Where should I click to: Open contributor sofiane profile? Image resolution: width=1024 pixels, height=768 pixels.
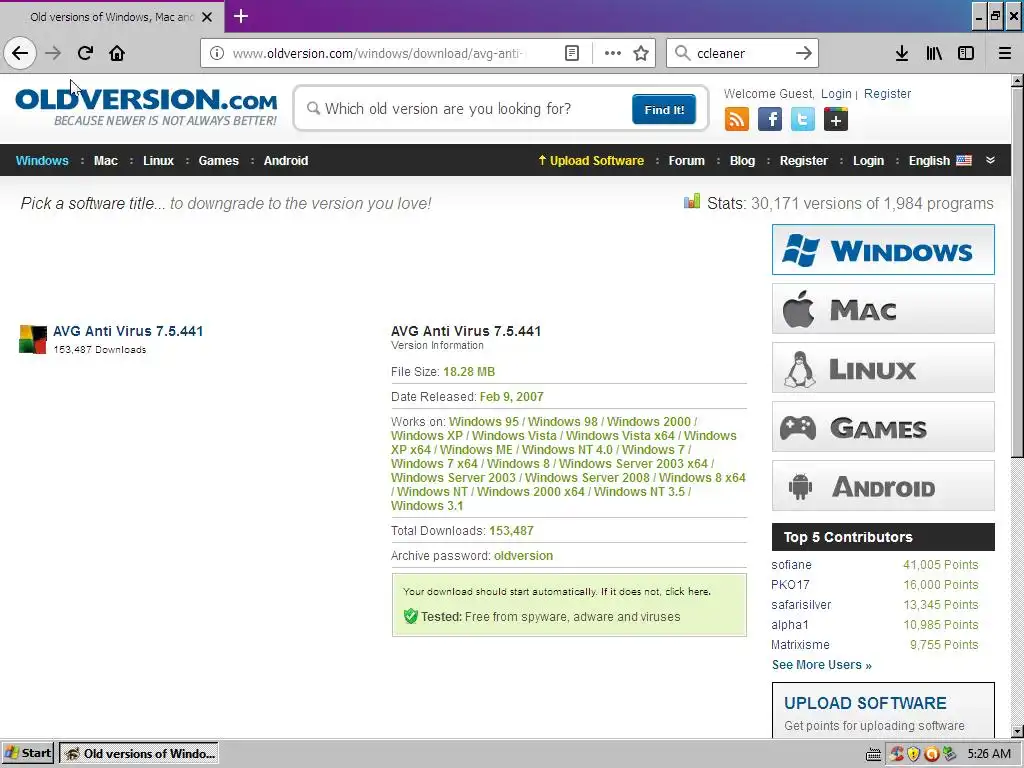click(792, 565)
